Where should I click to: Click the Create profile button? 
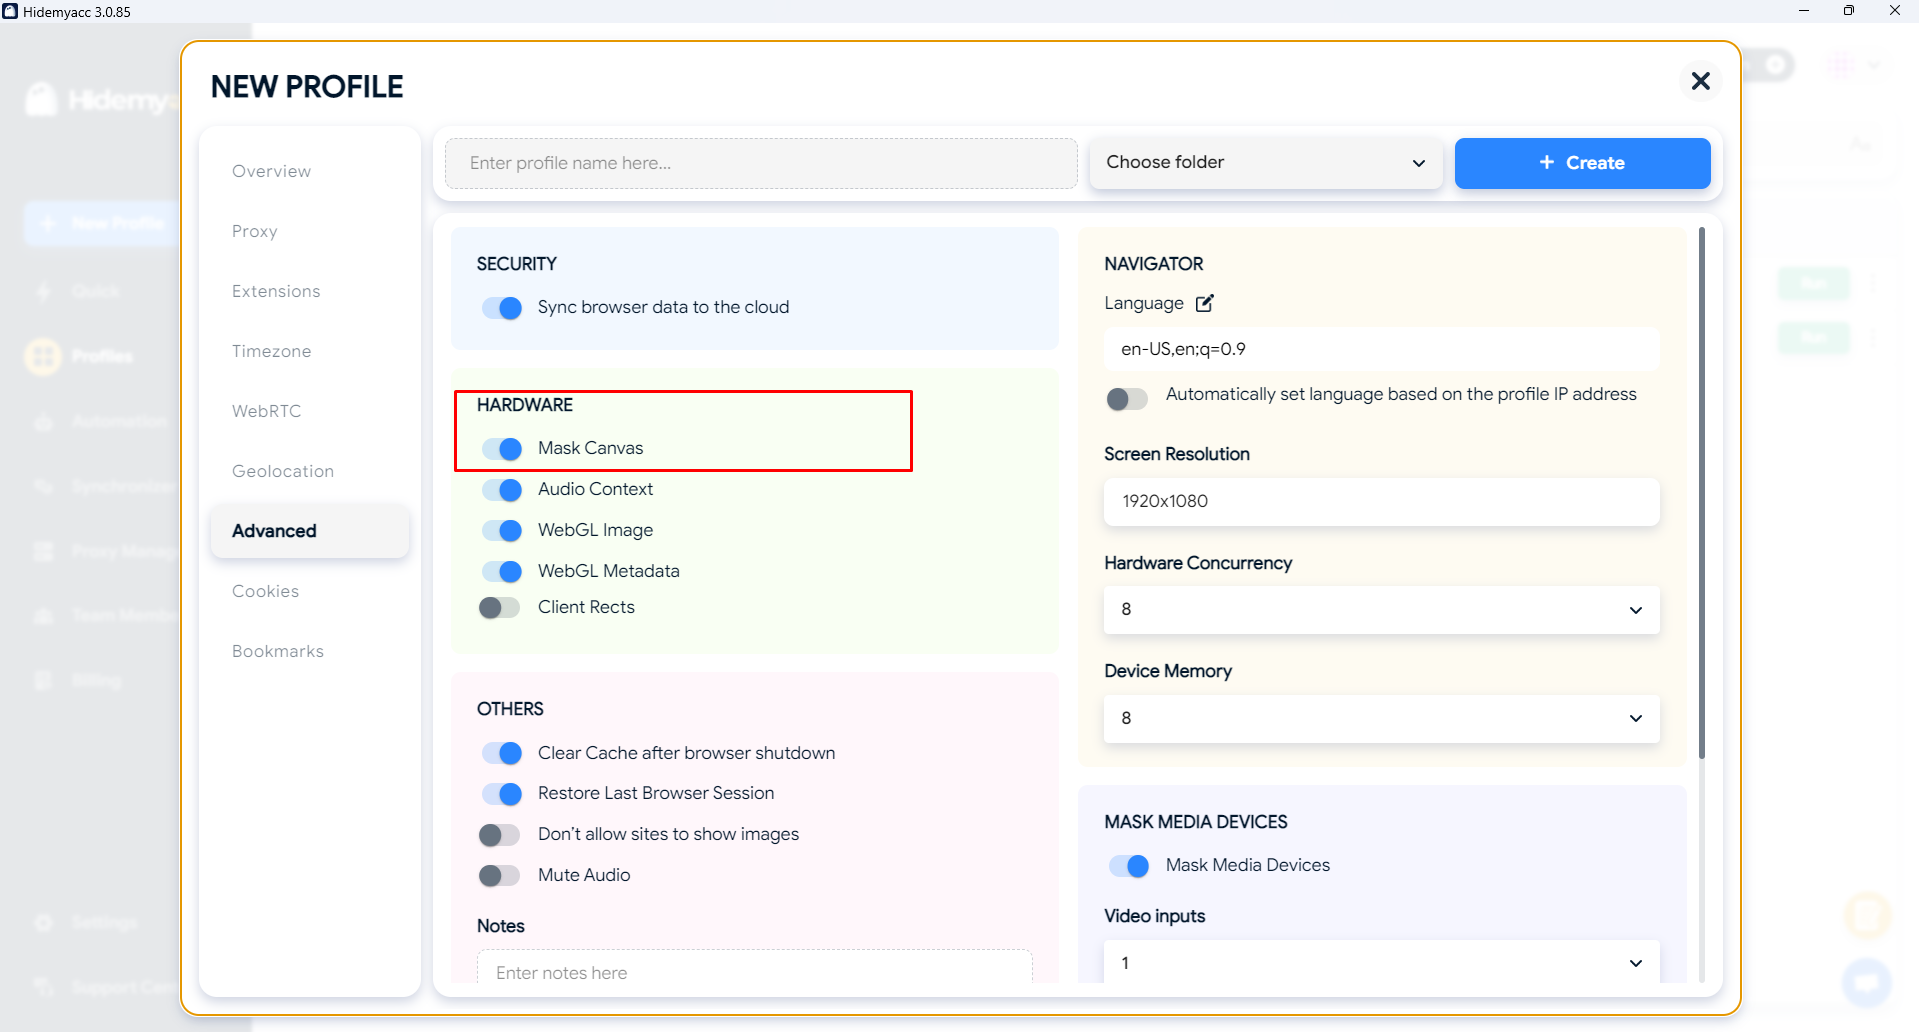tap(1582, 163)
